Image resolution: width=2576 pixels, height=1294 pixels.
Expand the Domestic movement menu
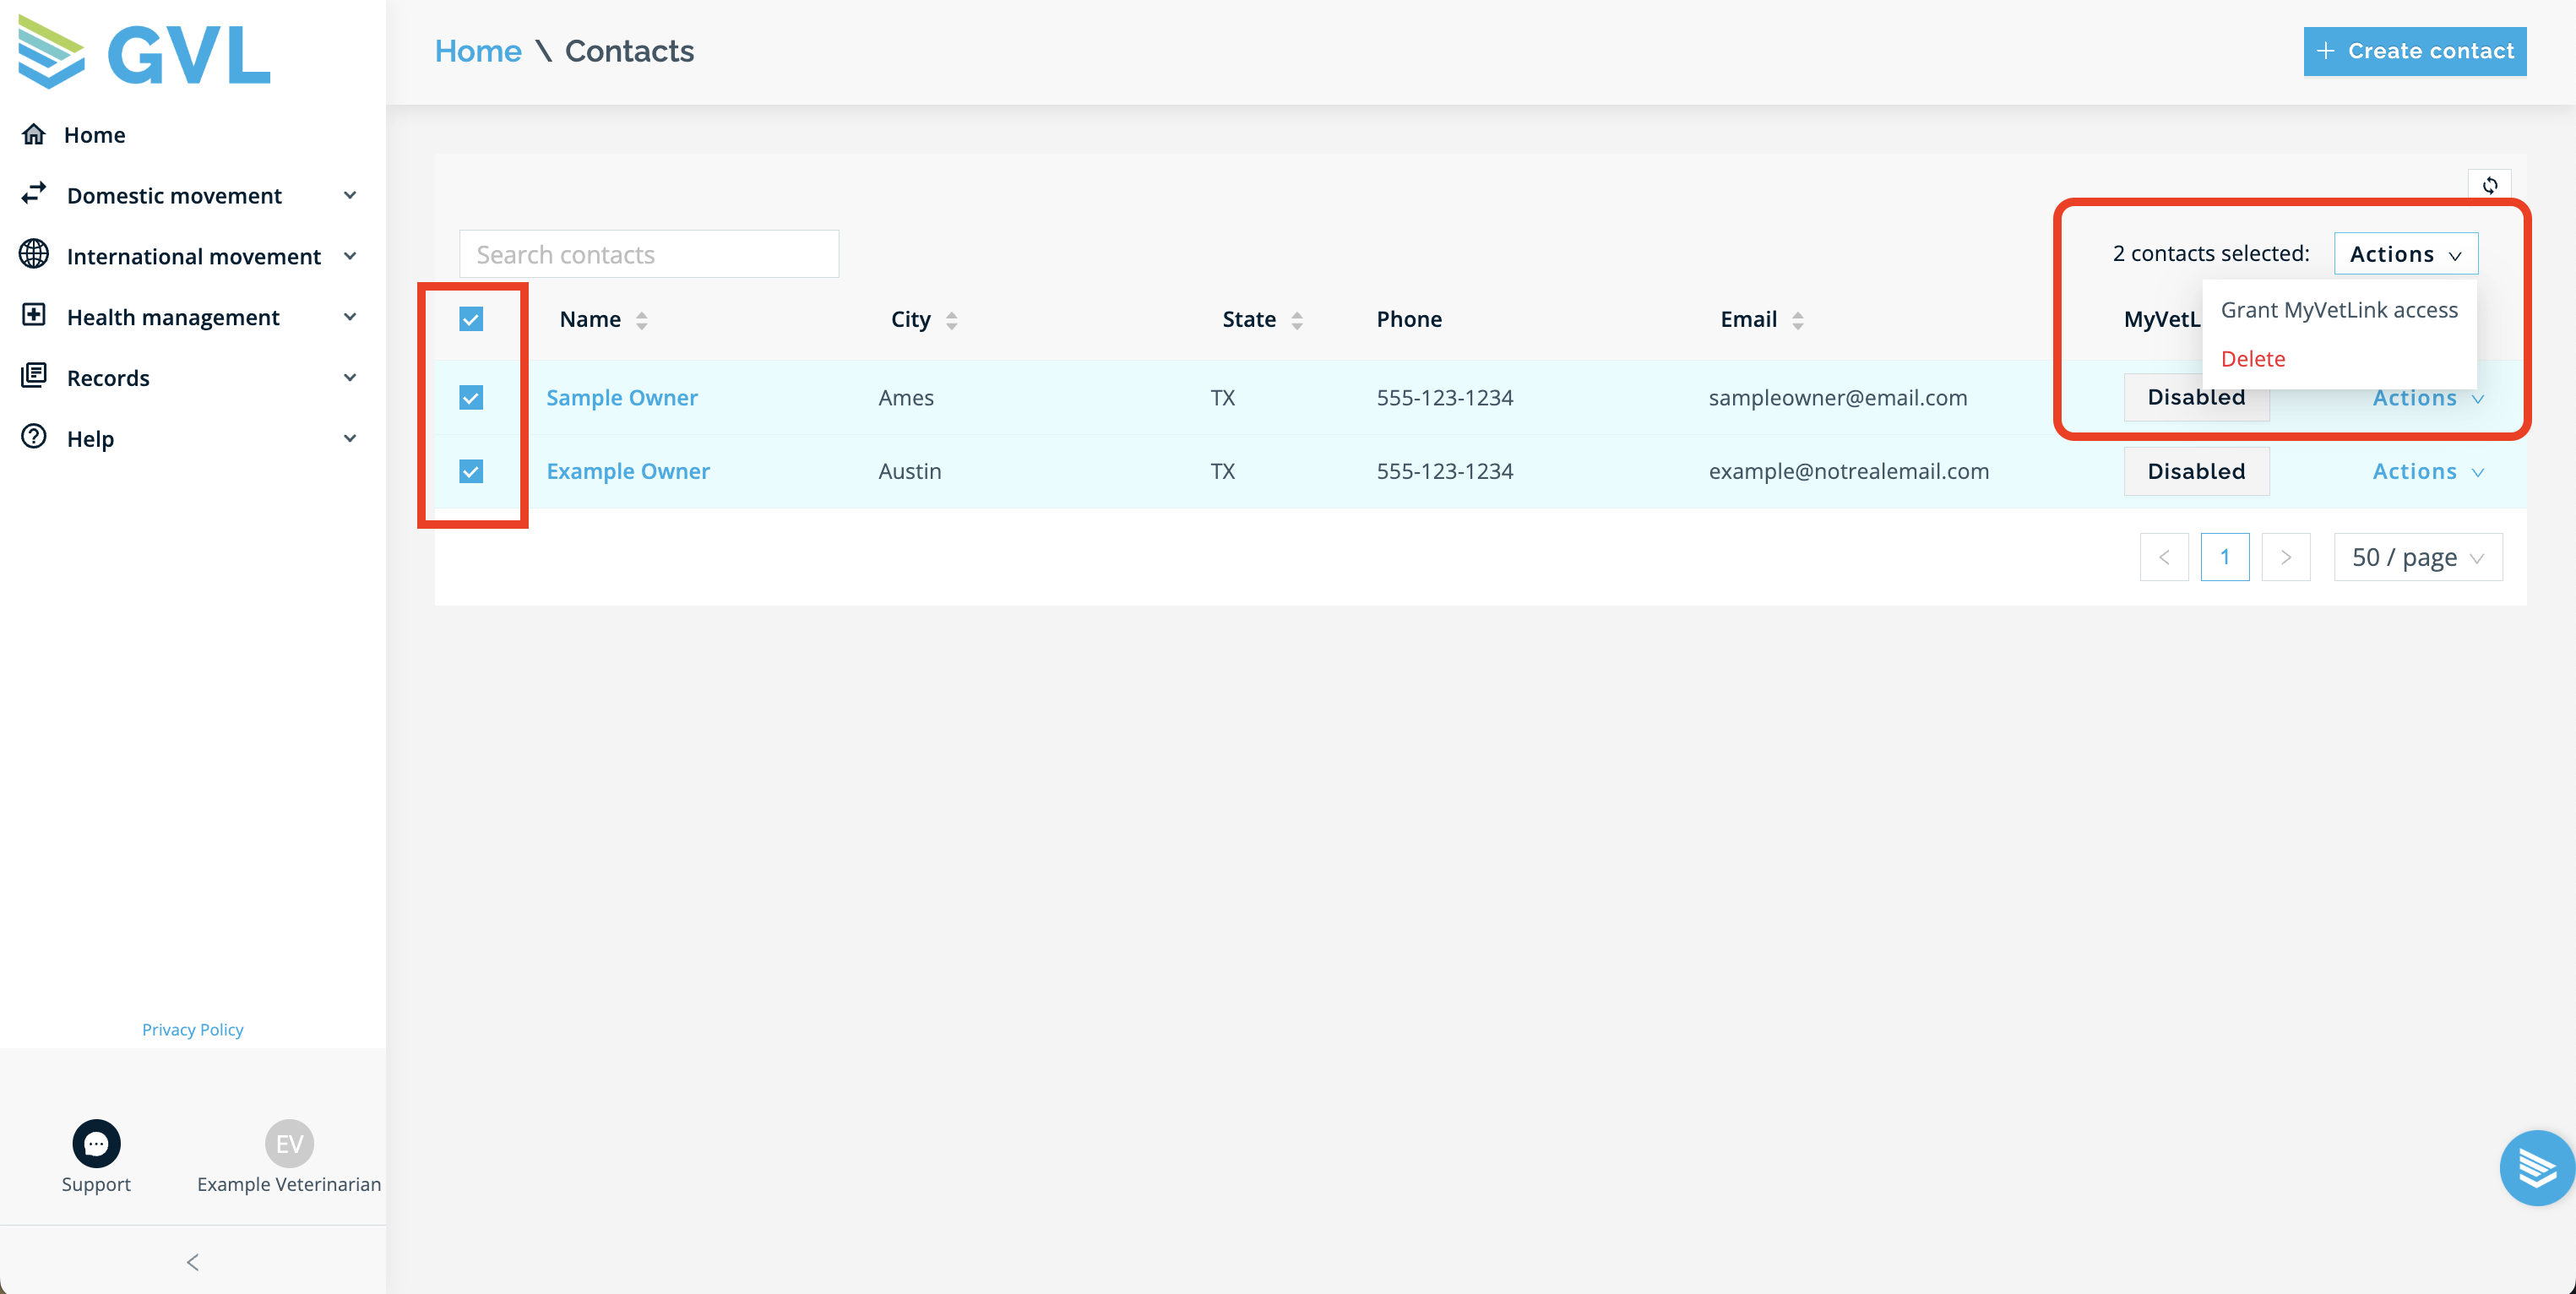[350, 195]
